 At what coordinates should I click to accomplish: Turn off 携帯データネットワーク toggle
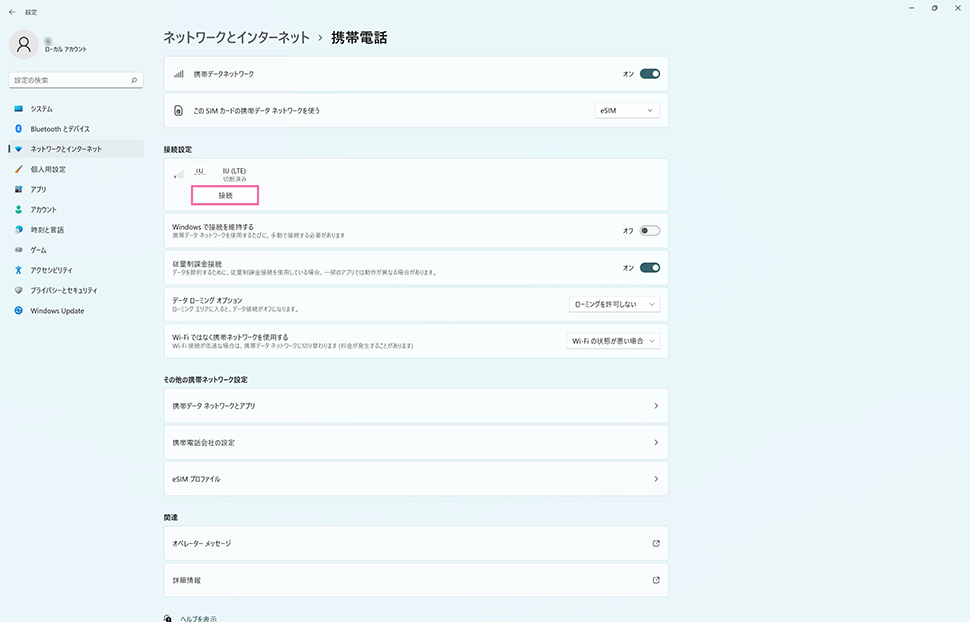(650, 73)
